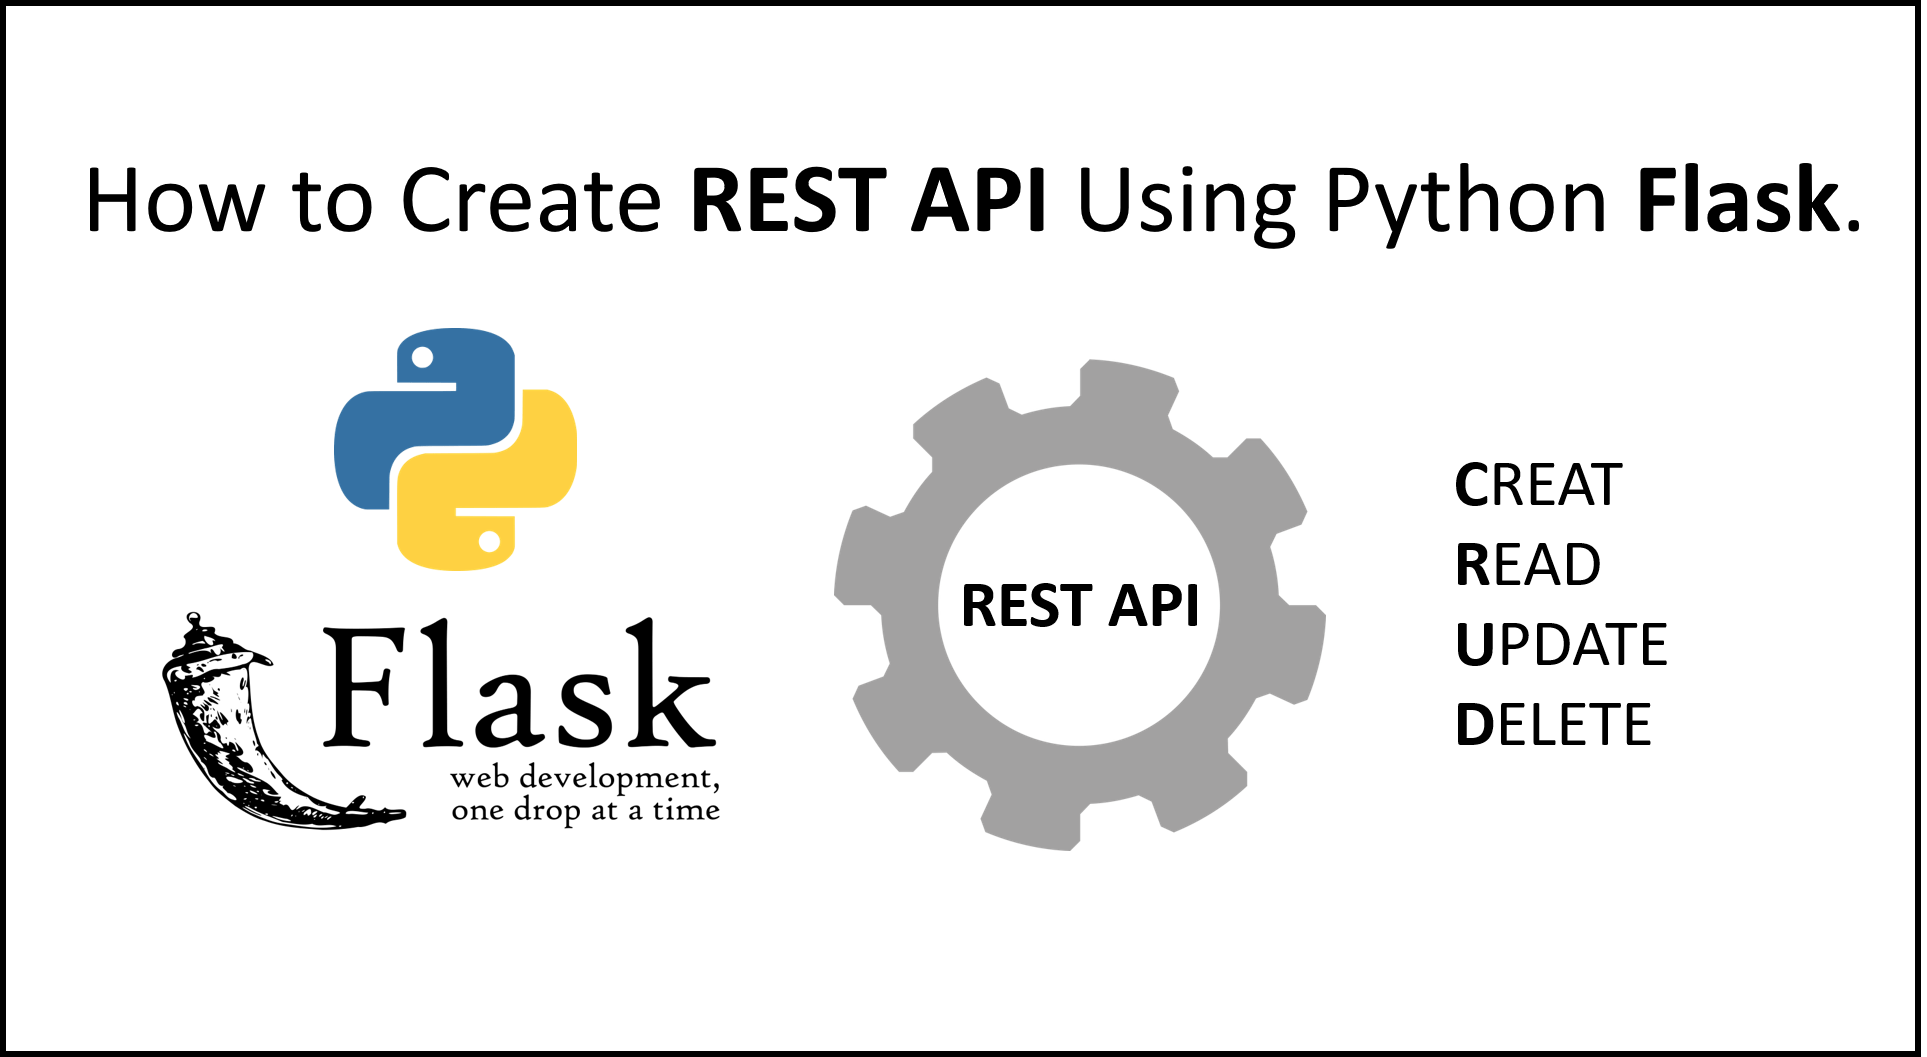The image size is (1927, 1057).
Task: Click the gray gear icon
Action: [1080, 605]
